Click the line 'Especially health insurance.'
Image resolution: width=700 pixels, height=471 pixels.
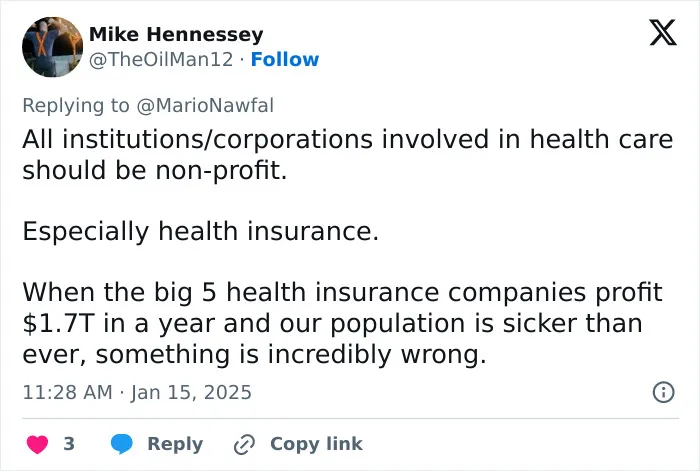[200, 232]
